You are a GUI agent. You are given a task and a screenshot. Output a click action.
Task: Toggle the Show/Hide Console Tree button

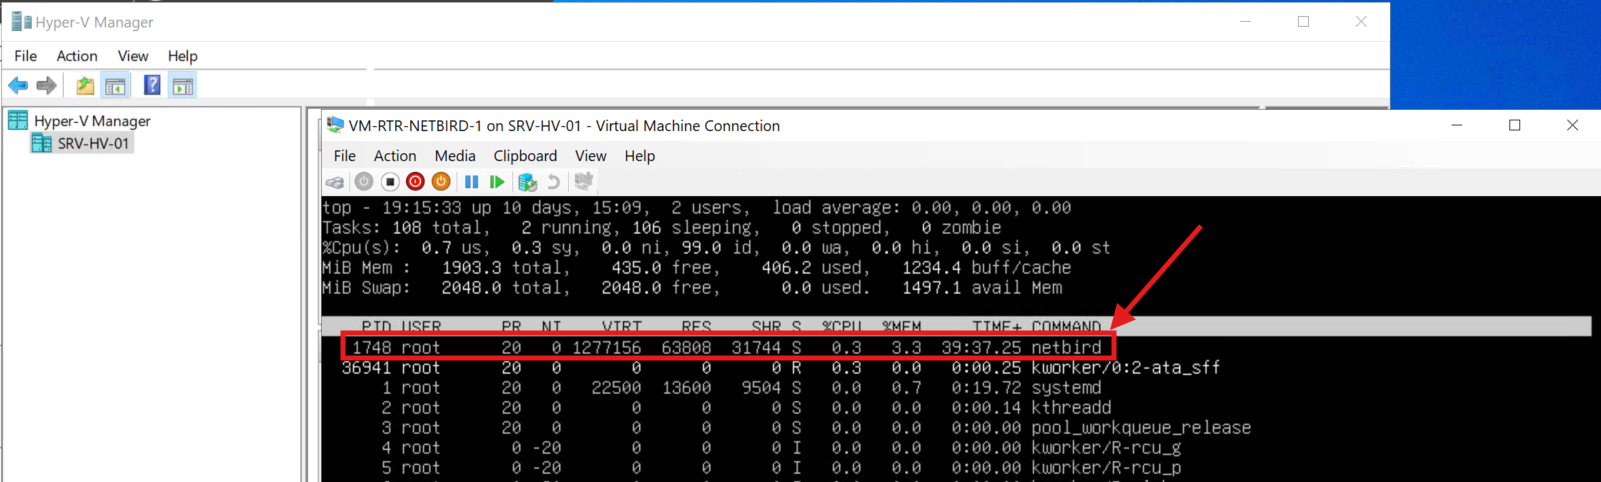(x=116, y=86)
